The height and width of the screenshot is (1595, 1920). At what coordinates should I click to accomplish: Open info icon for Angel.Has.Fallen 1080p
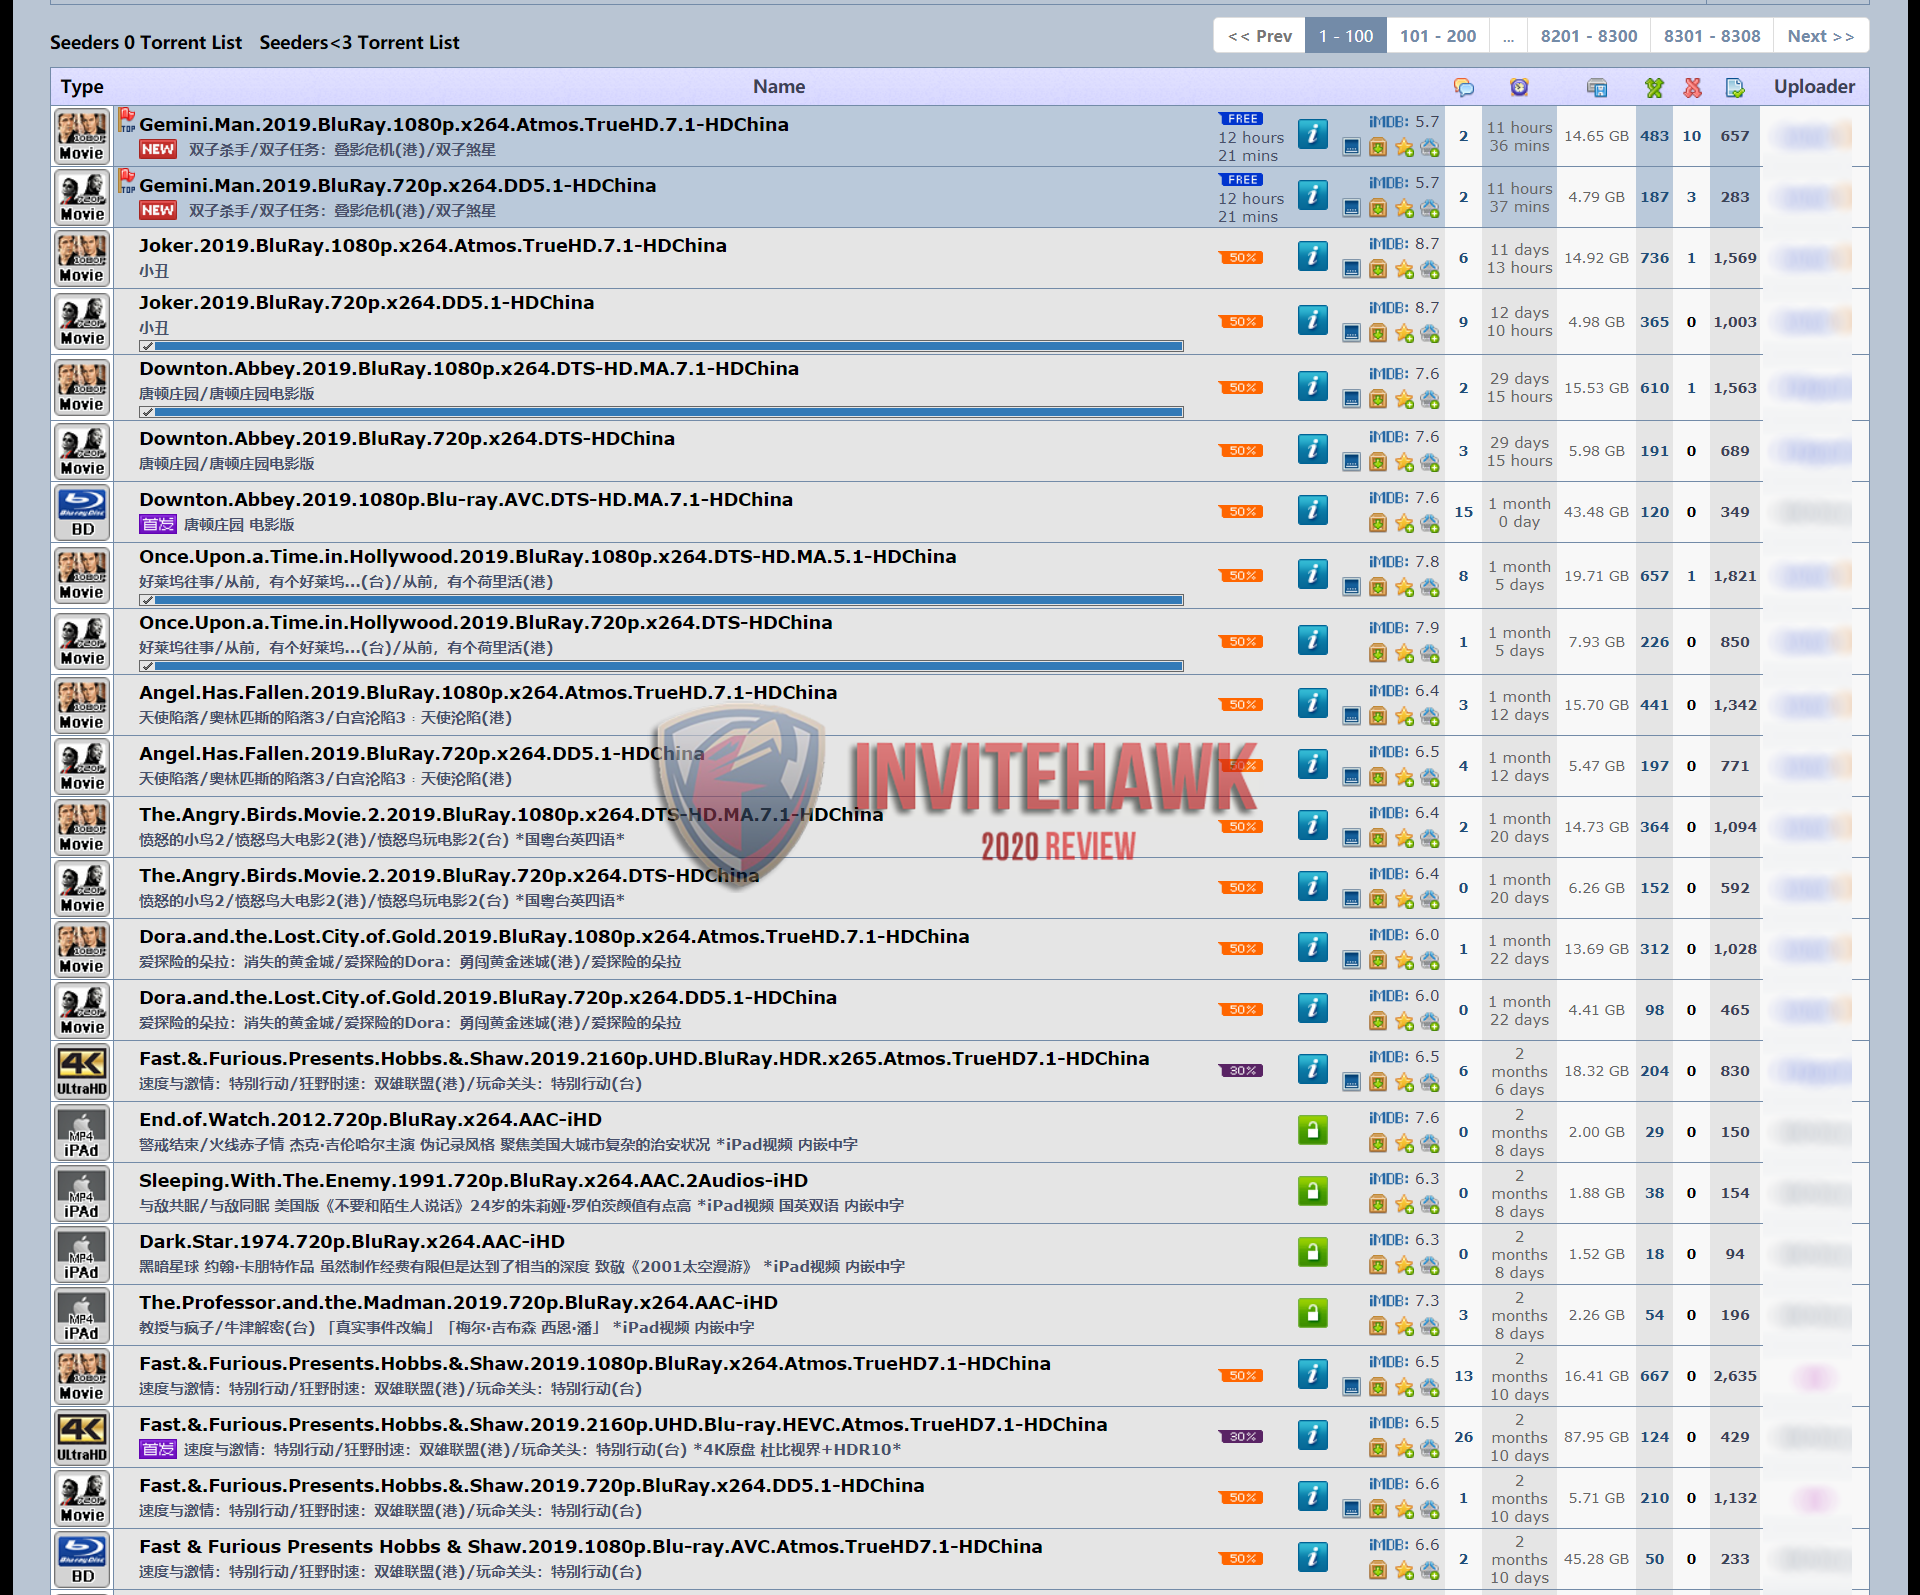point(1313,703)
